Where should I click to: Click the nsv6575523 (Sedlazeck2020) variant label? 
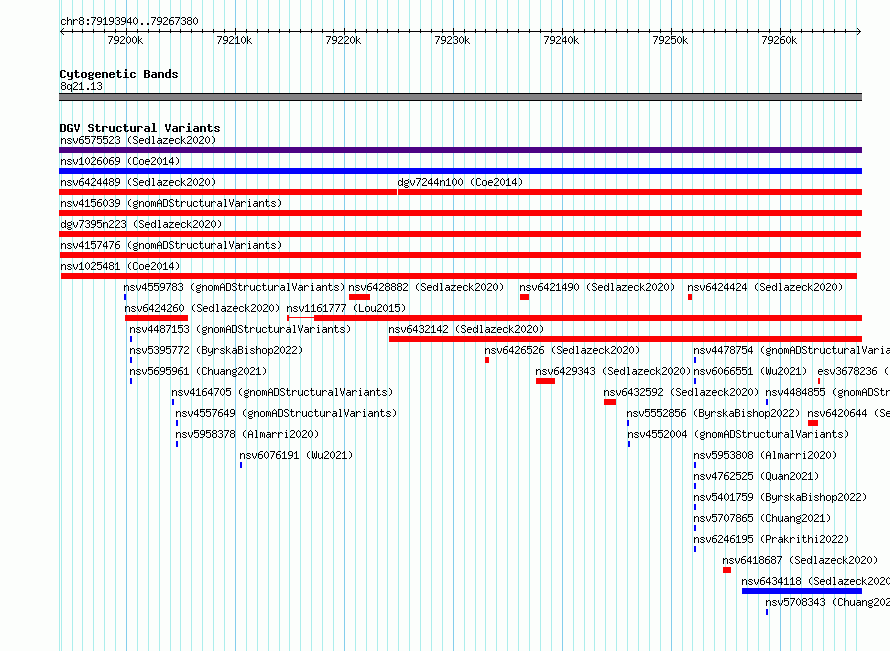point(138,140)
